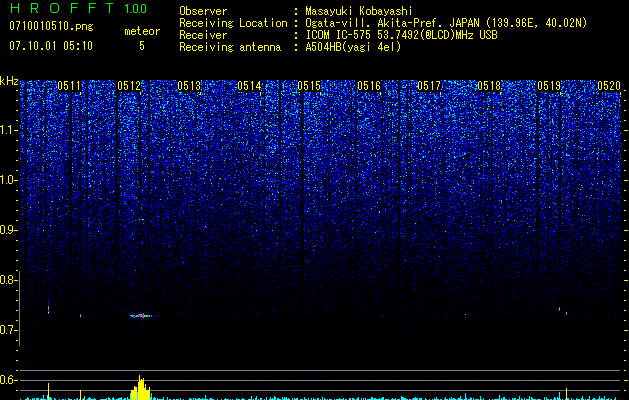This screenshot has height=400, width=629.
Task: Click the 0514 time marker
Action: click(249, 86)
